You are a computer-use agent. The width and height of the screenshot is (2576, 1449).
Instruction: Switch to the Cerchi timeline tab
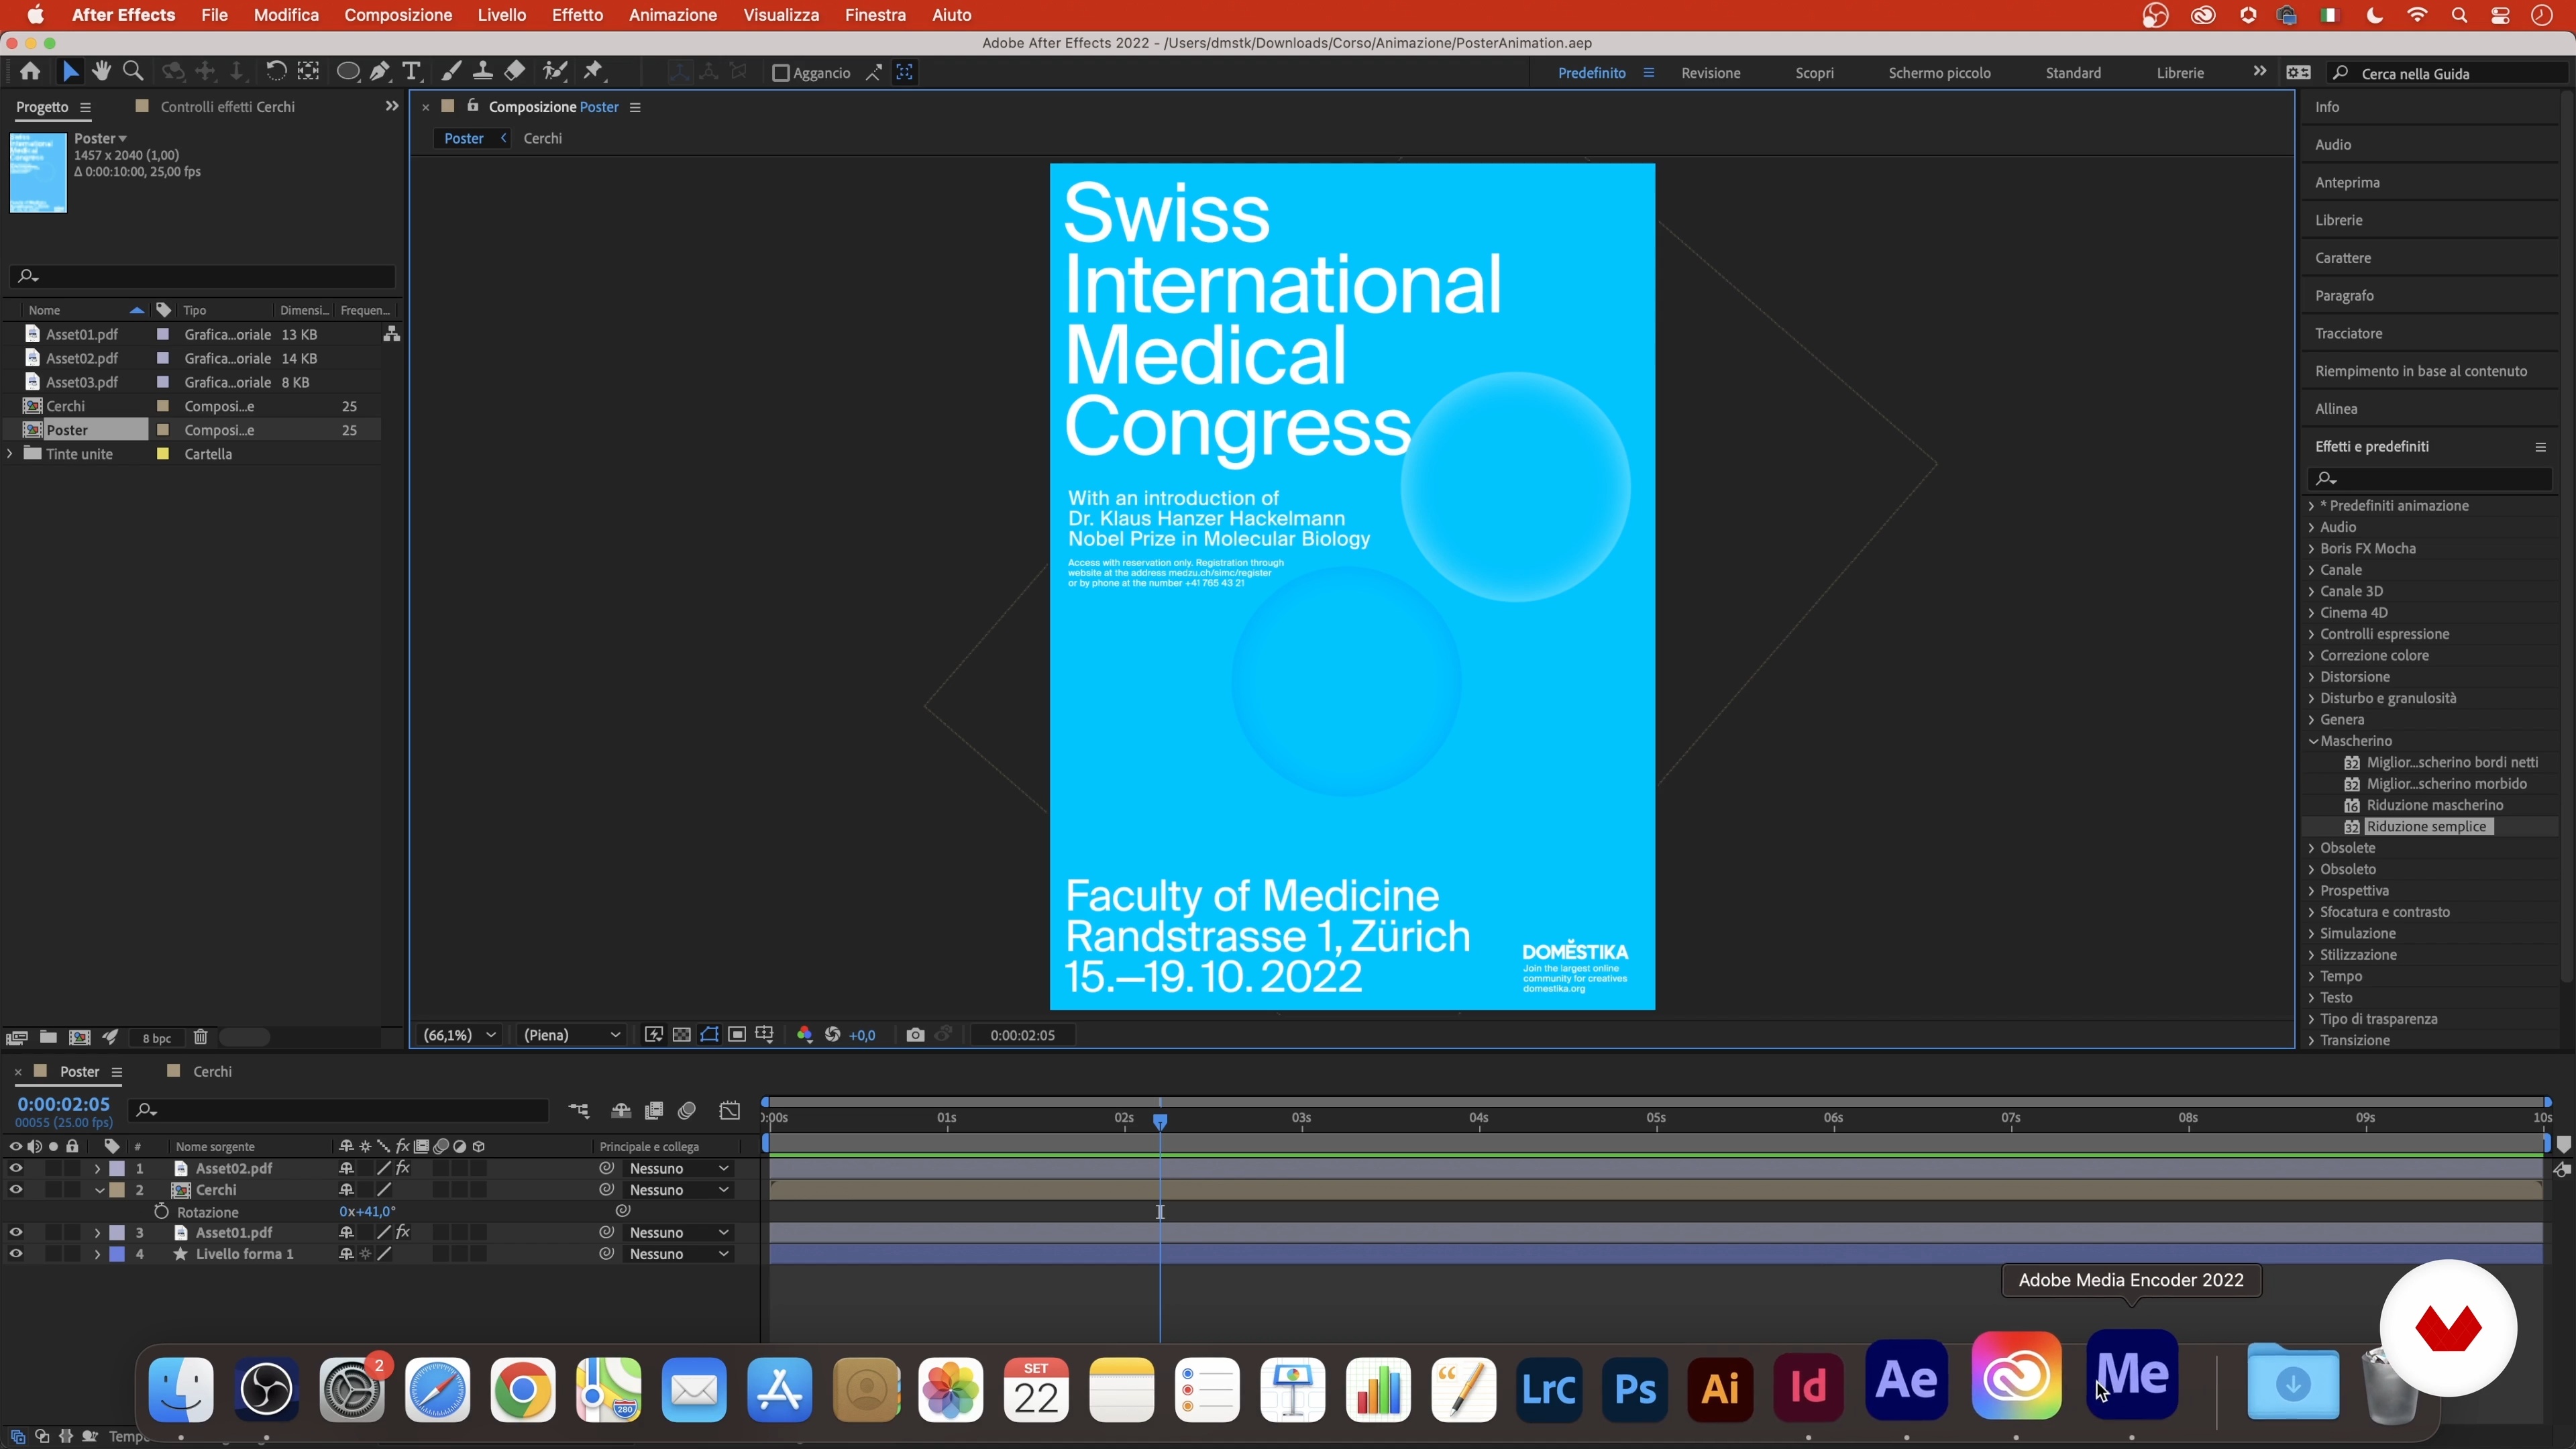(x=212, y=1071)
